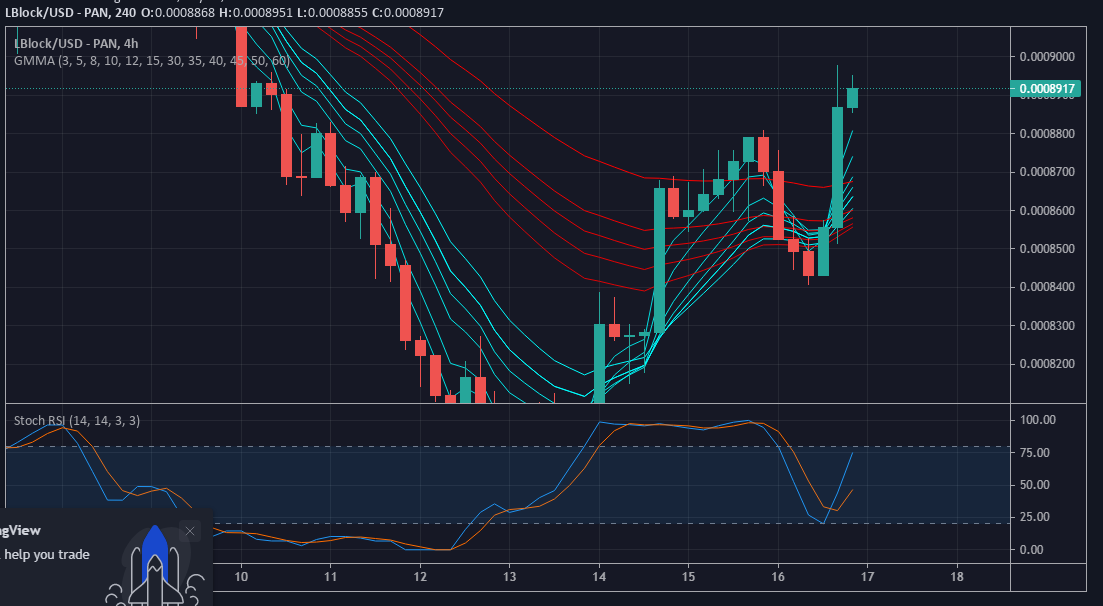Click price scale value 0.0008600

(x=1047, y=210)
